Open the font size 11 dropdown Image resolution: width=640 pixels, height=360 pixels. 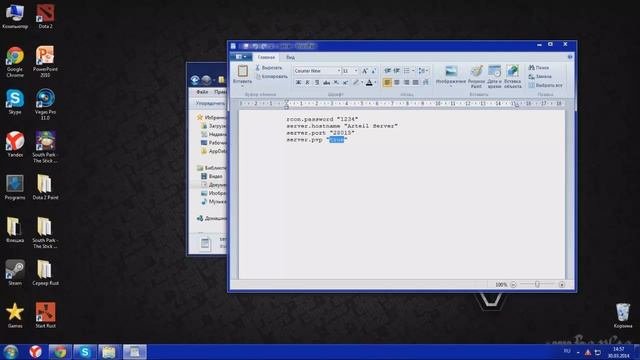[x=356, y=71]
